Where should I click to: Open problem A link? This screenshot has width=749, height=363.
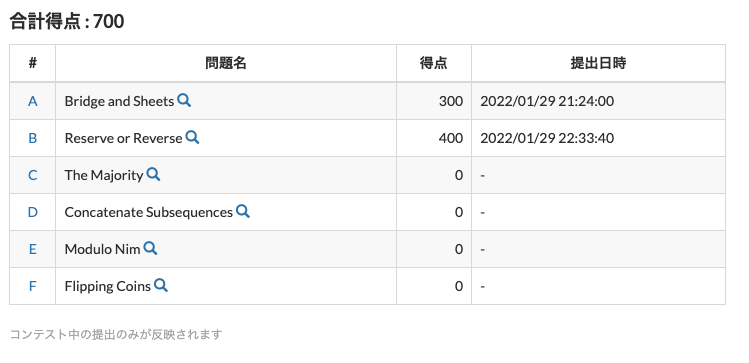tap(32, 101)
